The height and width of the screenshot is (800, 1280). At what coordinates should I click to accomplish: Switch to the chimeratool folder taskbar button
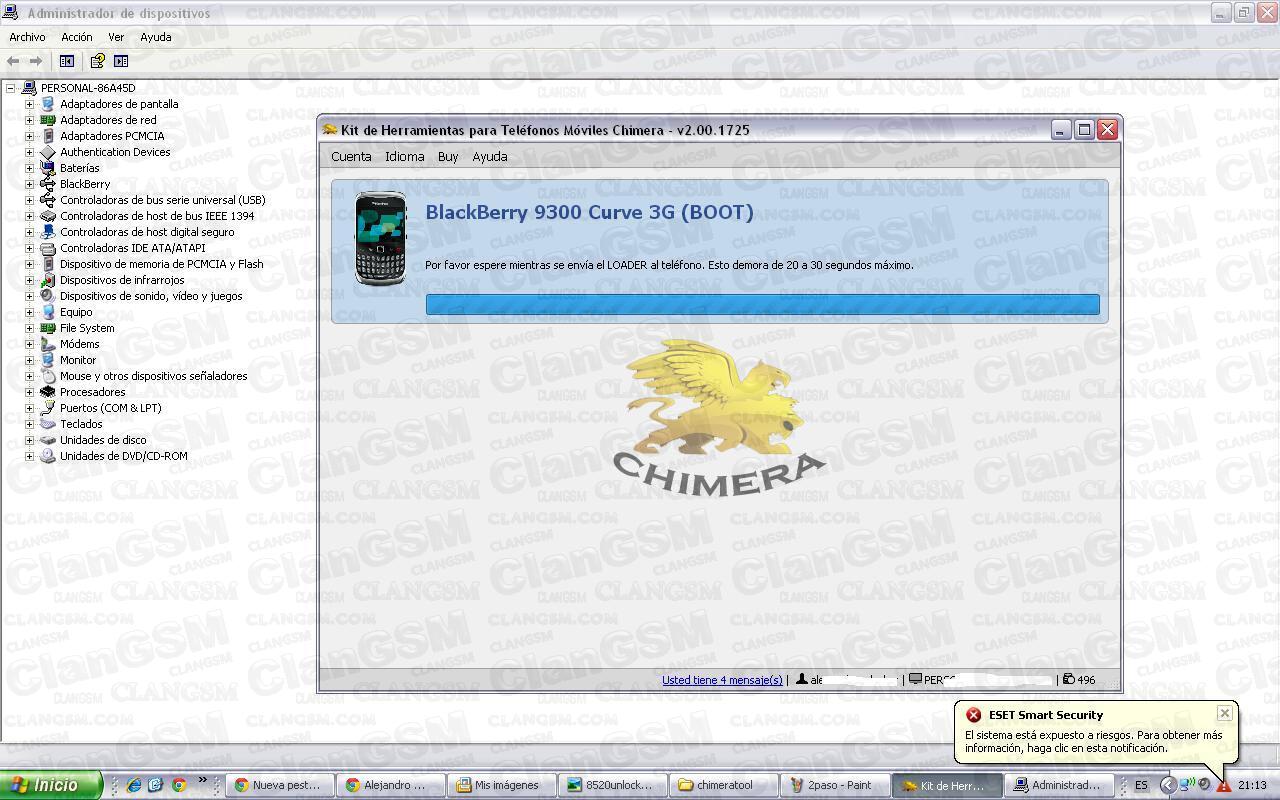point(724,785)
